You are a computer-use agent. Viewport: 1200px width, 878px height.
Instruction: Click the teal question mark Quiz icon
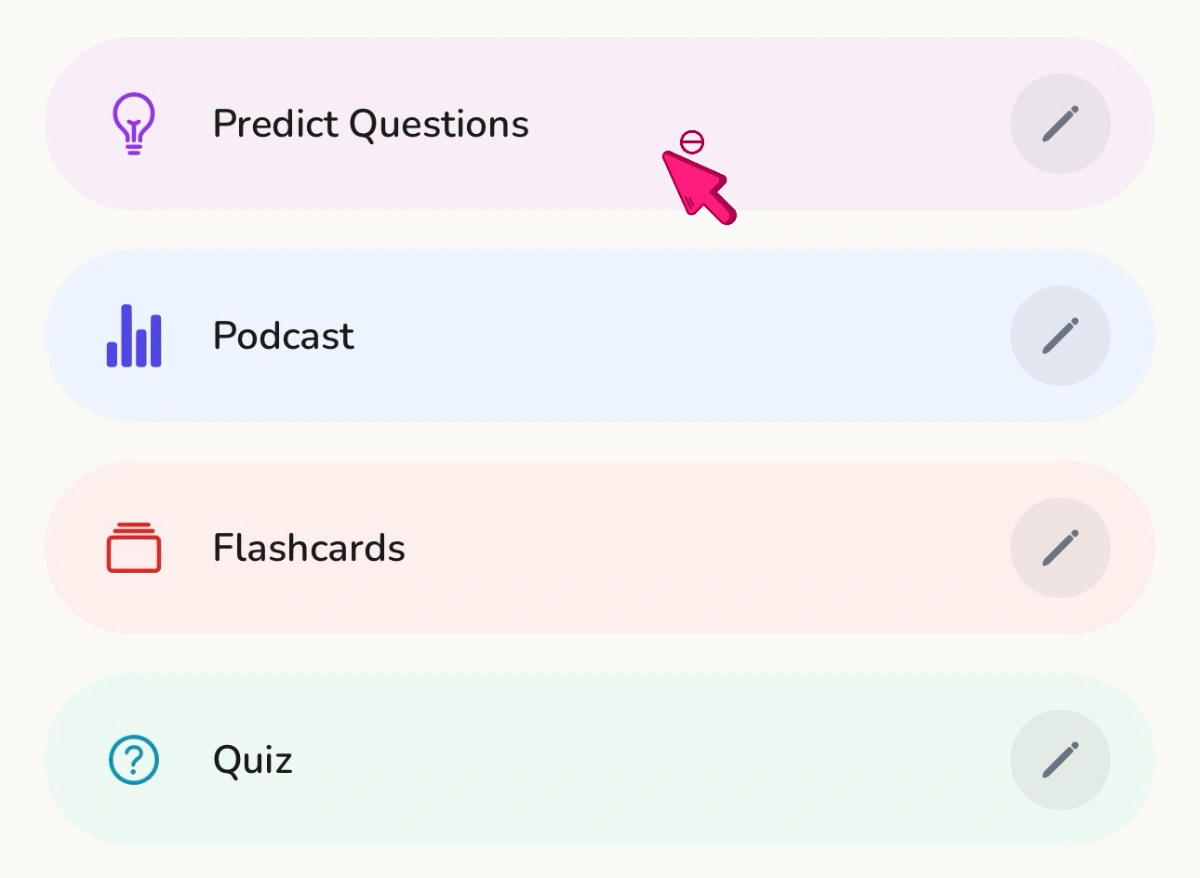[x=134, y=760]
